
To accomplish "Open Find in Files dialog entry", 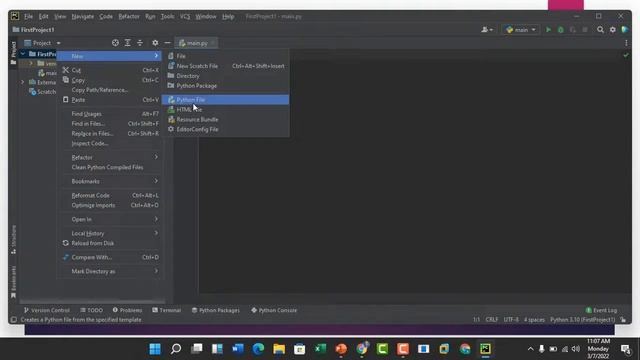I will click(x=110, y=124).
